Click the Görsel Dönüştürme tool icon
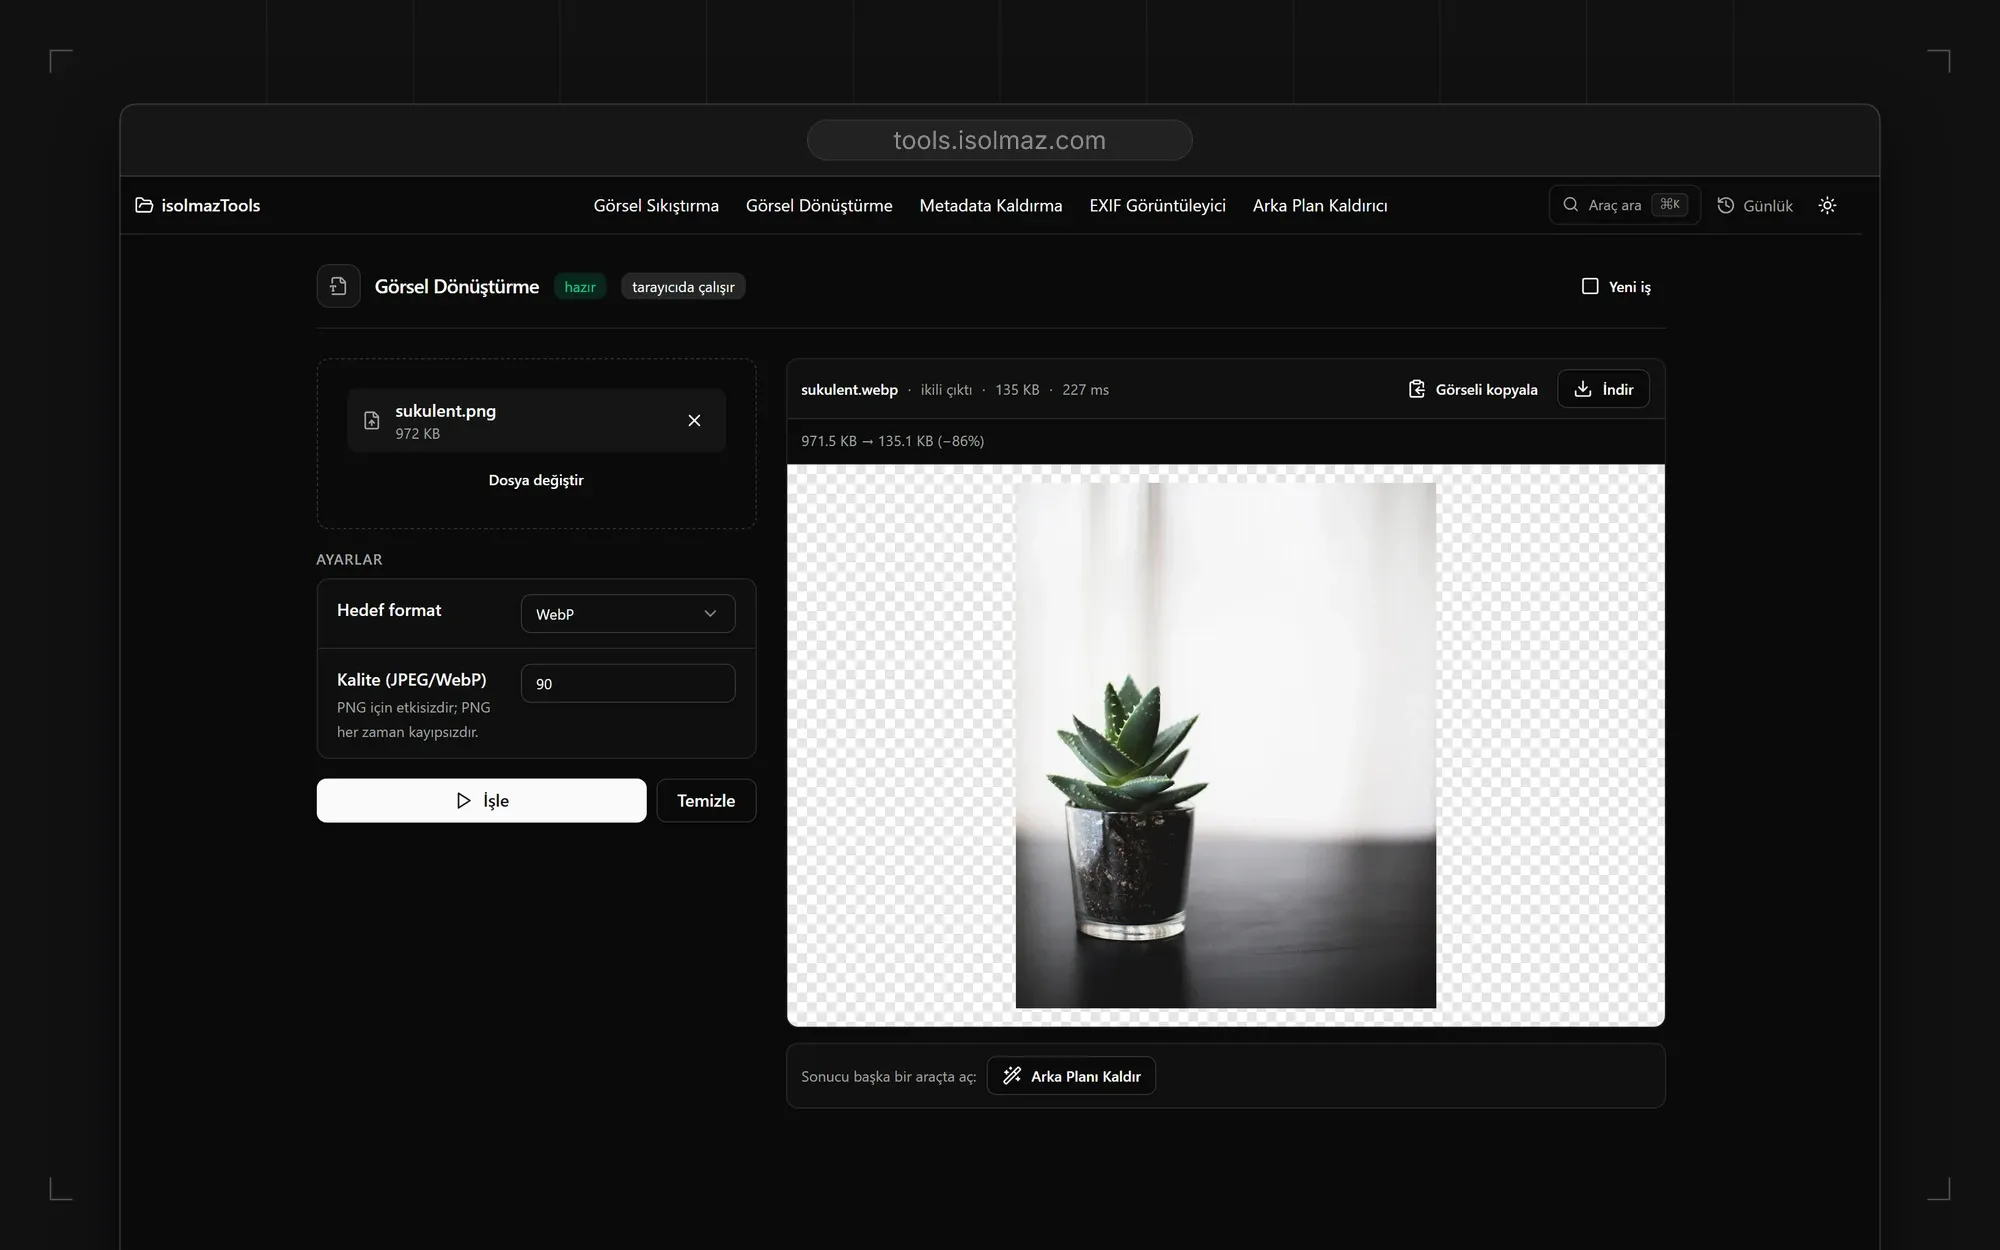This screenshot has height=1250, width=2000. [x=338, y=286]
